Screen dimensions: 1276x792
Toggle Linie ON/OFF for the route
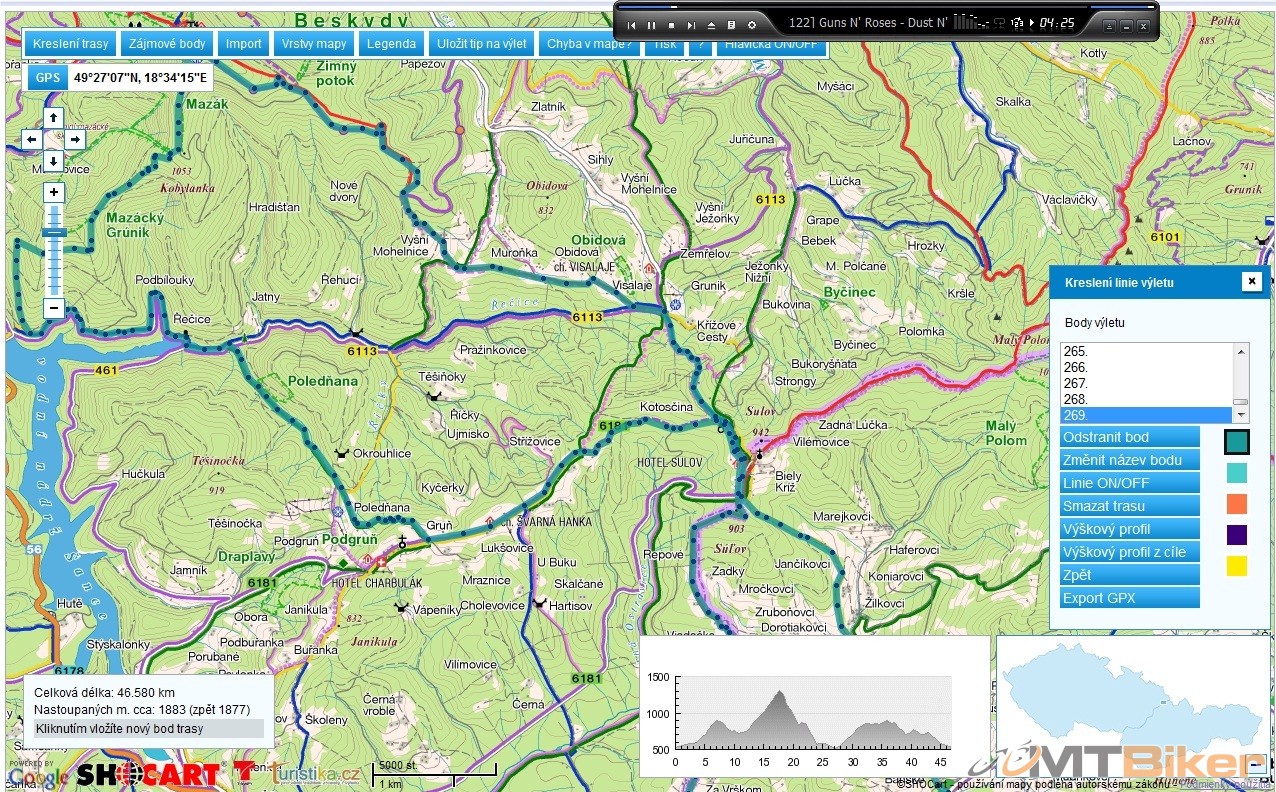1129,483
